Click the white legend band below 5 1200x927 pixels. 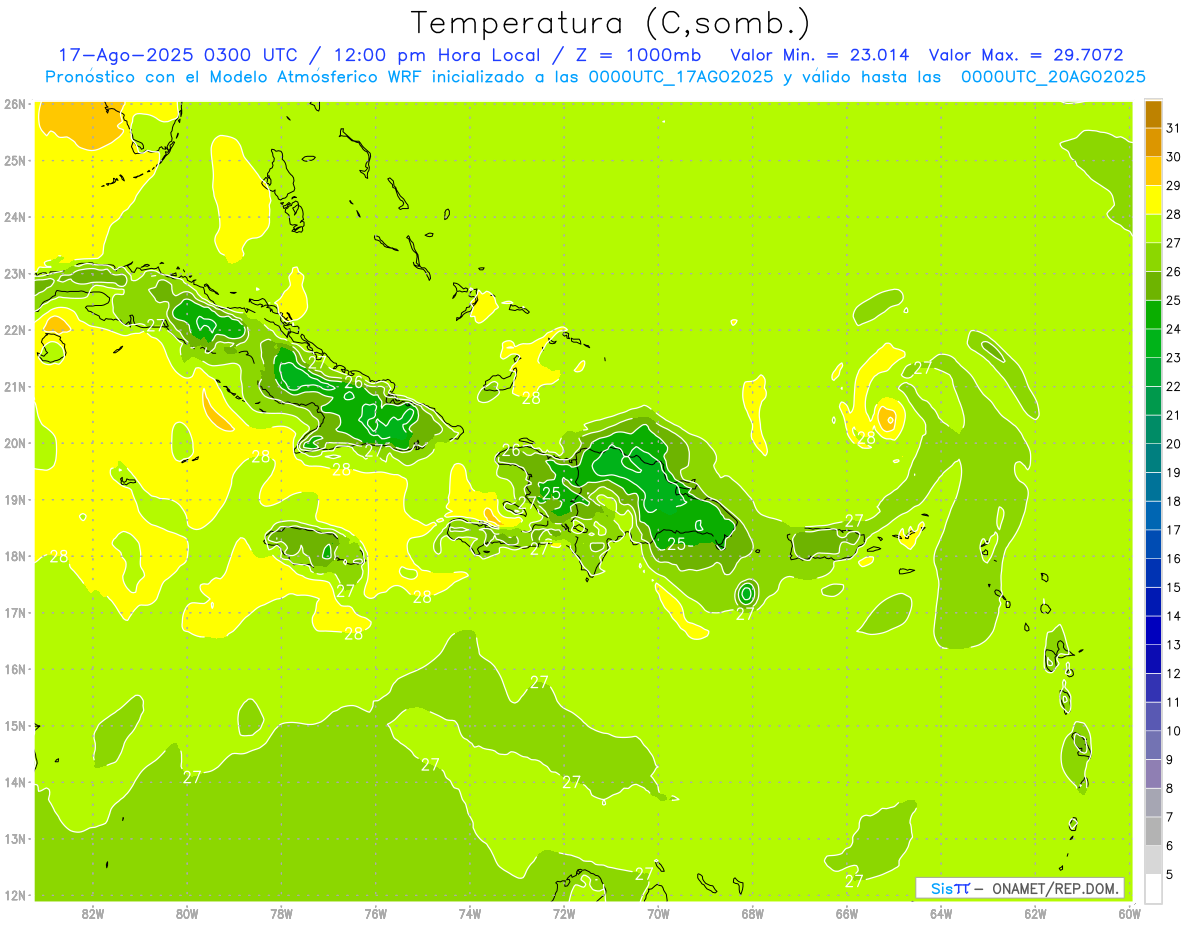(x=1153, y=888)
